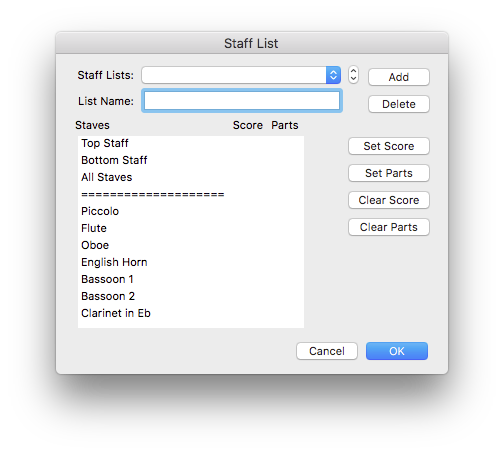
Task: Select the English Horn staff
Action: [191, 262]
